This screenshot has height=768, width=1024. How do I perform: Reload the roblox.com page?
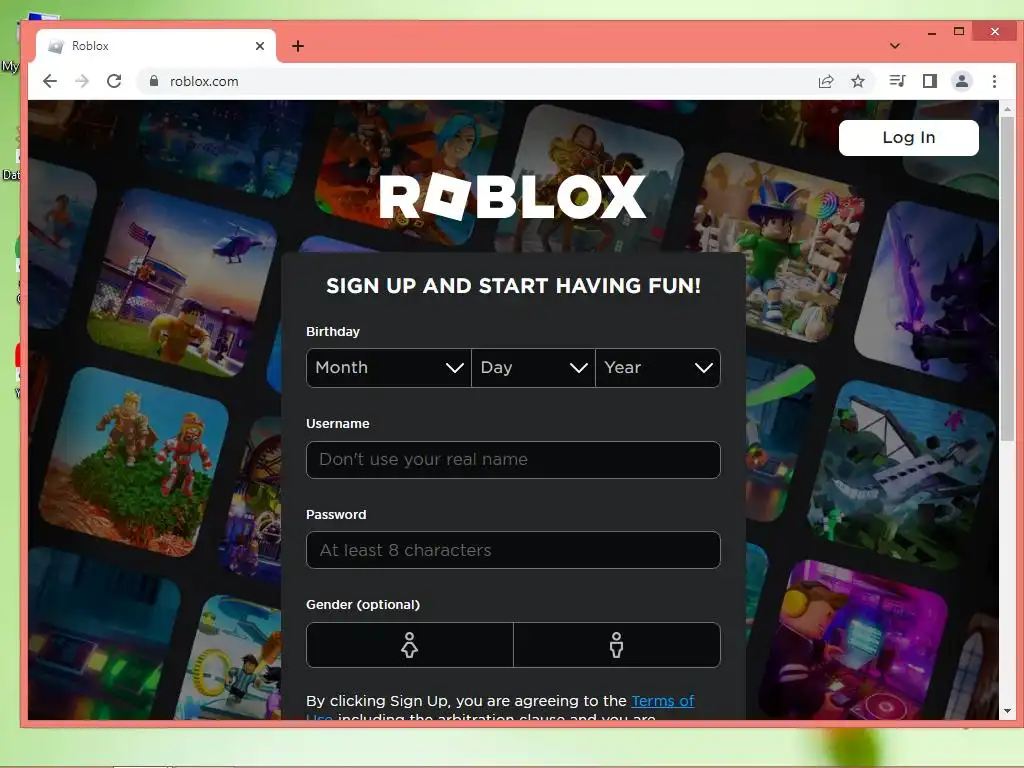pyautogui.click(x=114, y=81)
